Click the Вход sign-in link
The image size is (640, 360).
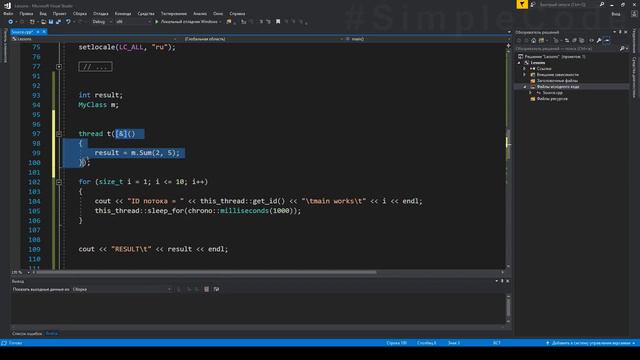[616, 13]
